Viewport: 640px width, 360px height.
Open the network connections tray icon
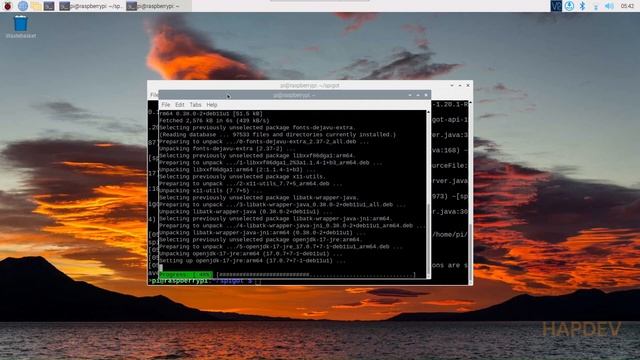(x=596, y=6)
